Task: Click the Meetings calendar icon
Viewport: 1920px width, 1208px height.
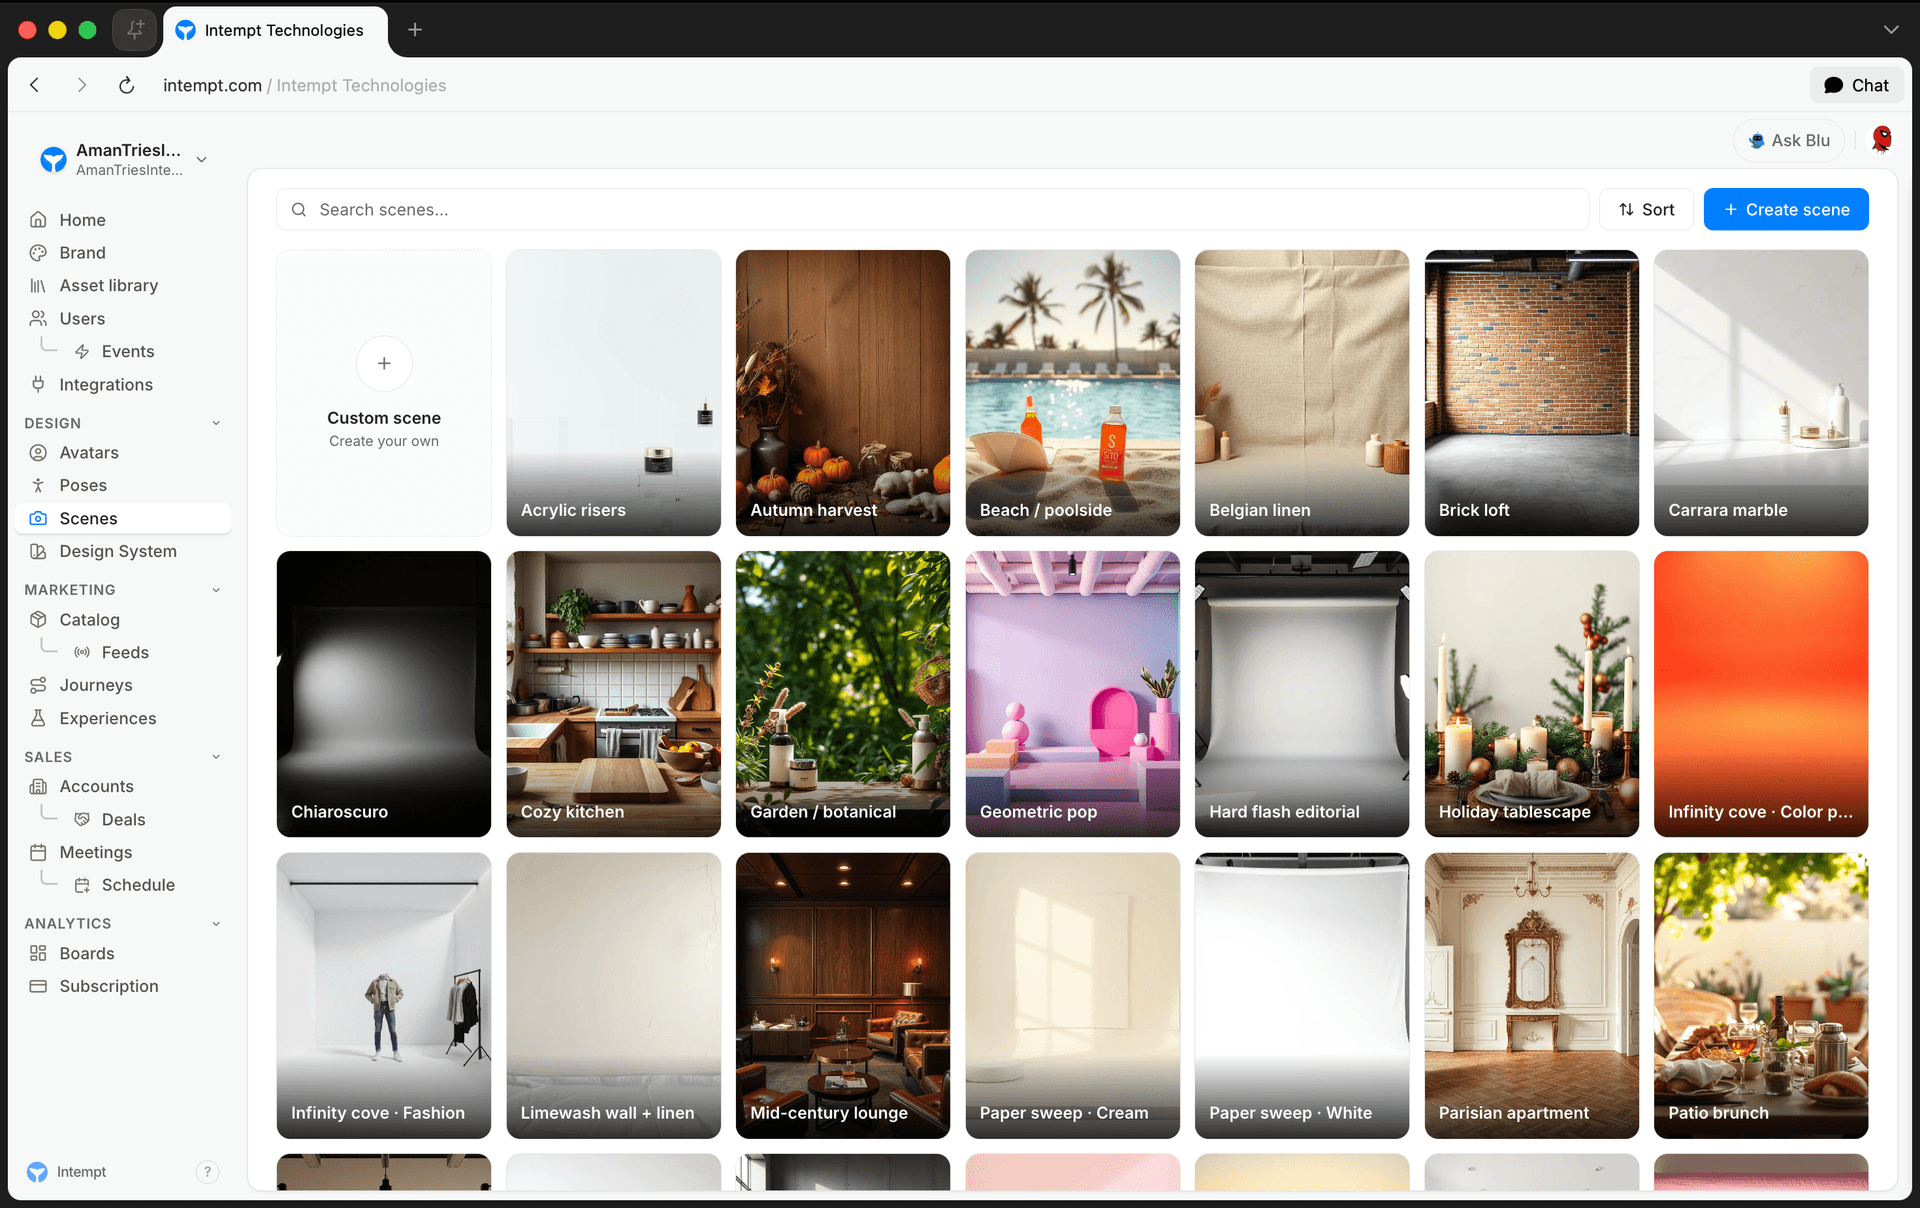Action: click(x=38, y=853)
